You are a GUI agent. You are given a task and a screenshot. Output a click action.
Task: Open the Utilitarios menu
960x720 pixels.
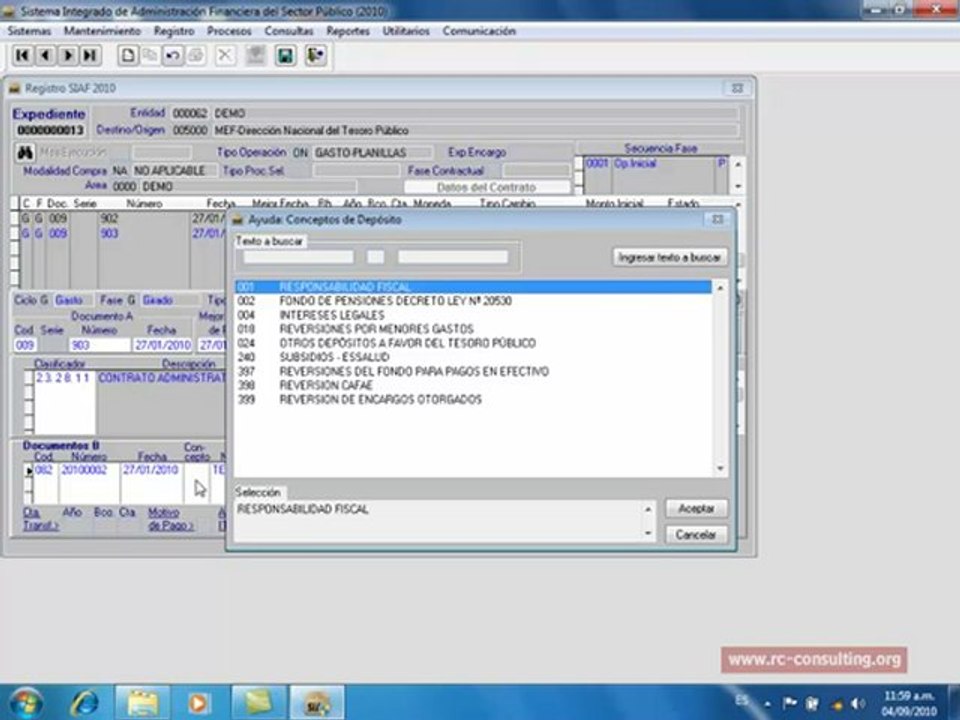coord(406,31)
